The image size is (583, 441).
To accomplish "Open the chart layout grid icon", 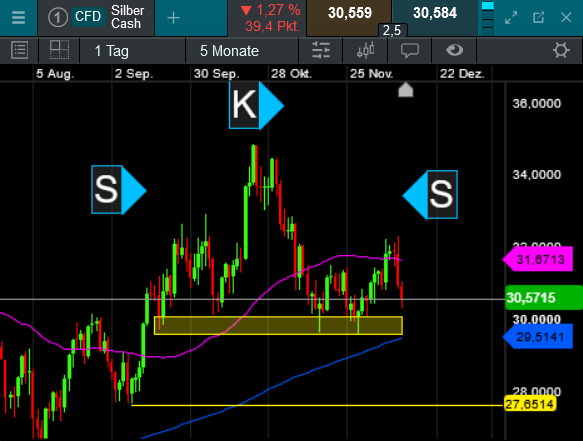I will (x=59, y=50).
